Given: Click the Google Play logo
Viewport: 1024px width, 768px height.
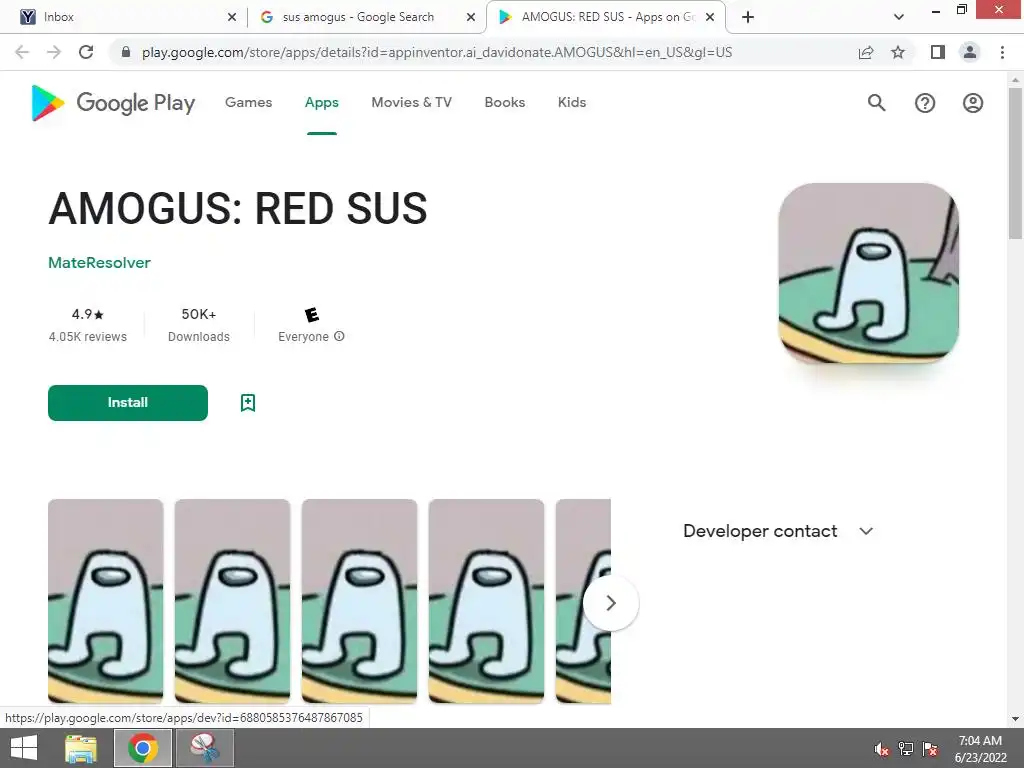Looking at the screenshot, I should pos(113,103).
